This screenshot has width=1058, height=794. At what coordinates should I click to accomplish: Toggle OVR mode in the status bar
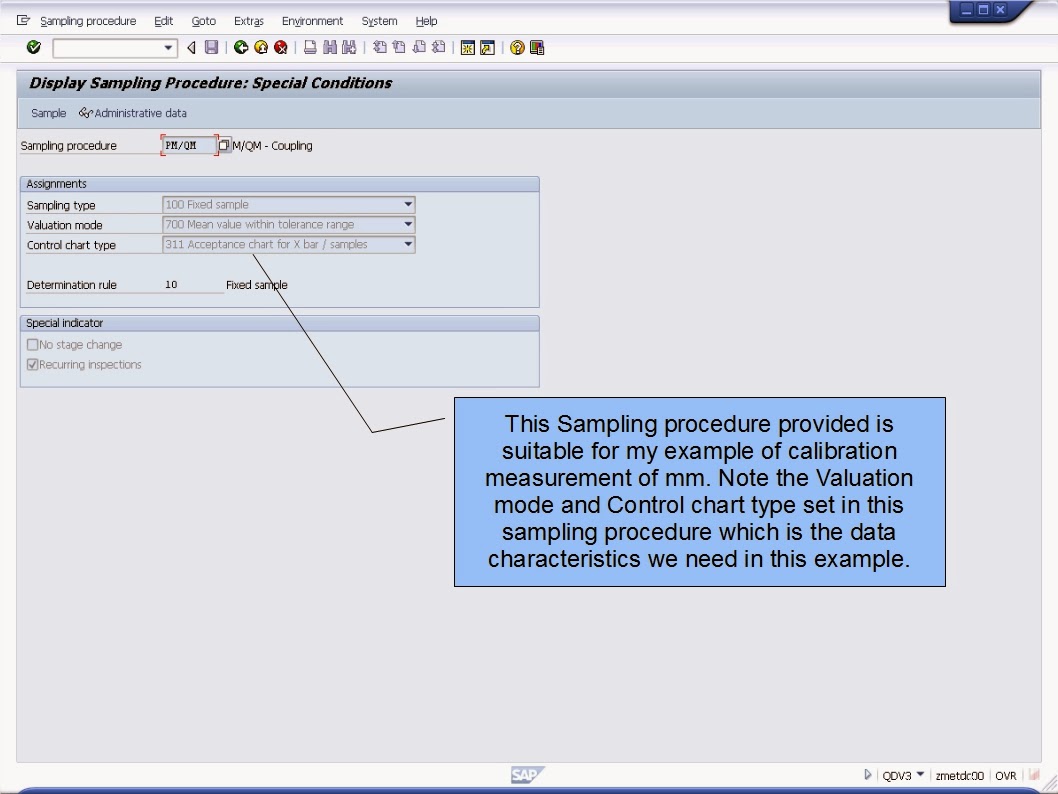1005,775
